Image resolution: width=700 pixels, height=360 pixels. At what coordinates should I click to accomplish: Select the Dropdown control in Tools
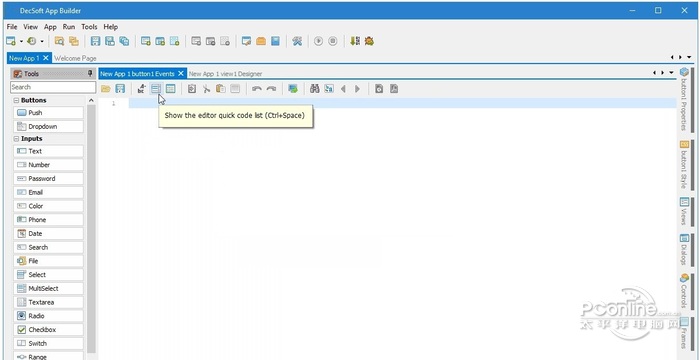pyautogui.click(x=49, y=126)
